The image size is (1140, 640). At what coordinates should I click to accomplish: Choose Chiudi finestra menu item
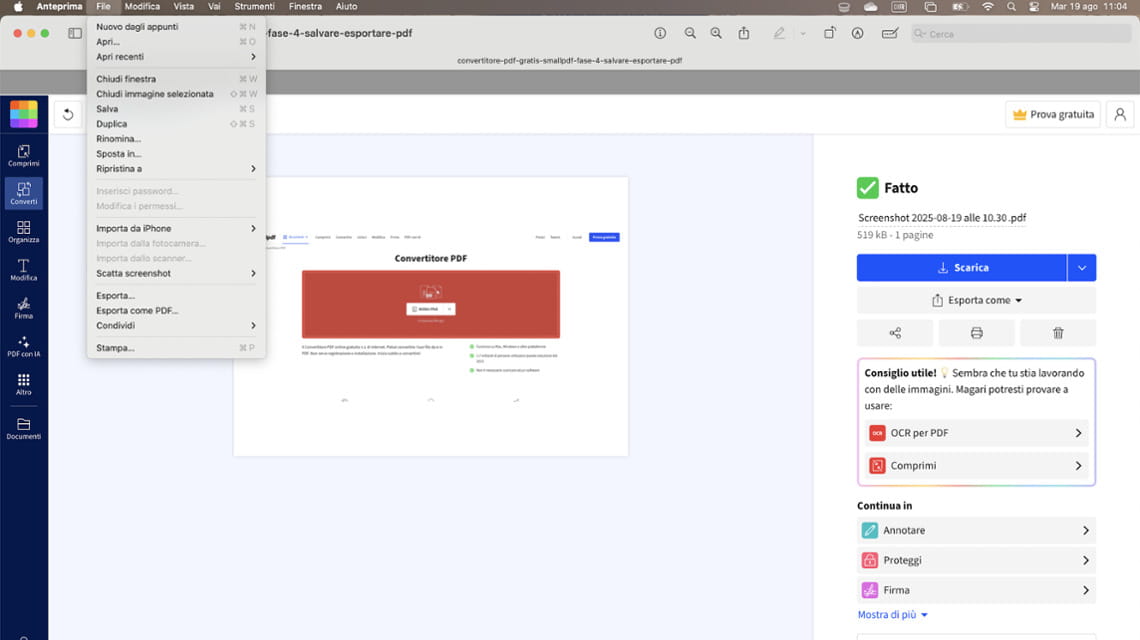click(x=176, y=79)
